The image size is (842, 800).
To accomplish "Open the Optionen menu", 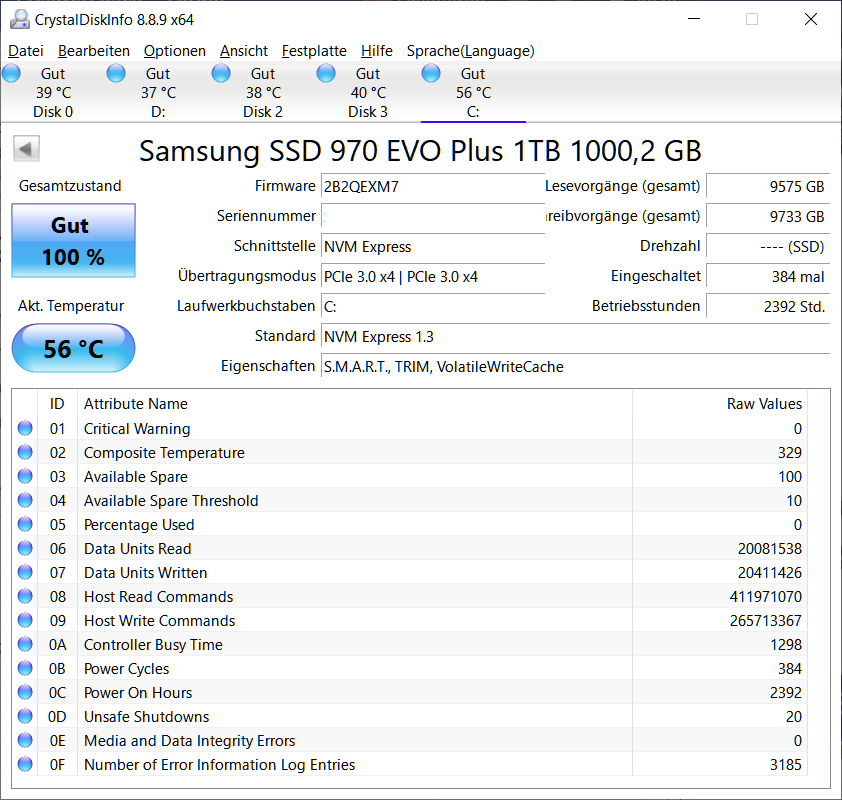I will pyautogui.click(x=175, y=51).
